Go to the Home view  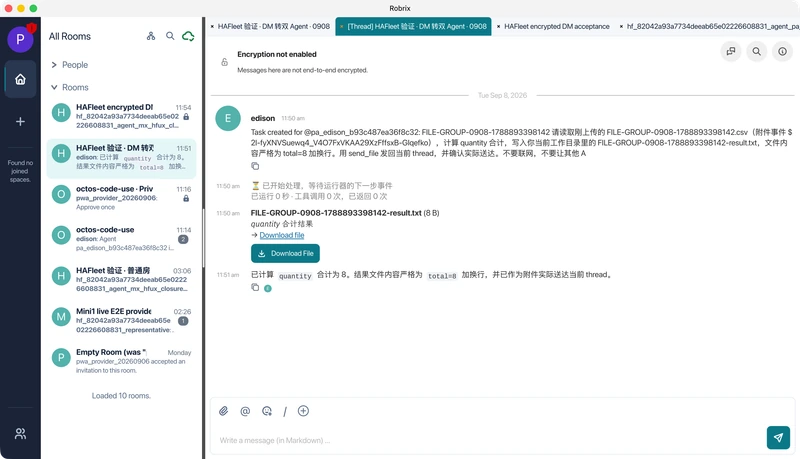[20, 79]
